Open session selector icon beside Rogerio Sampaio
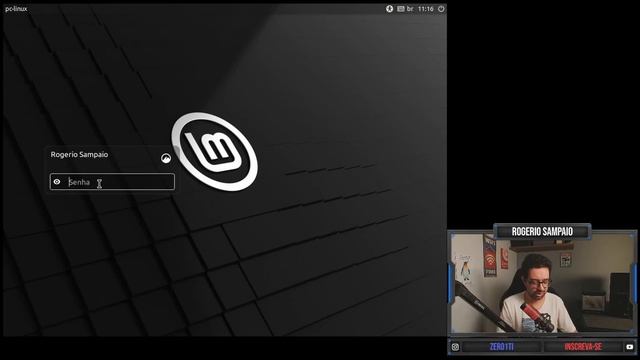Viewport: 640px width, 360px height. (166, 158)
